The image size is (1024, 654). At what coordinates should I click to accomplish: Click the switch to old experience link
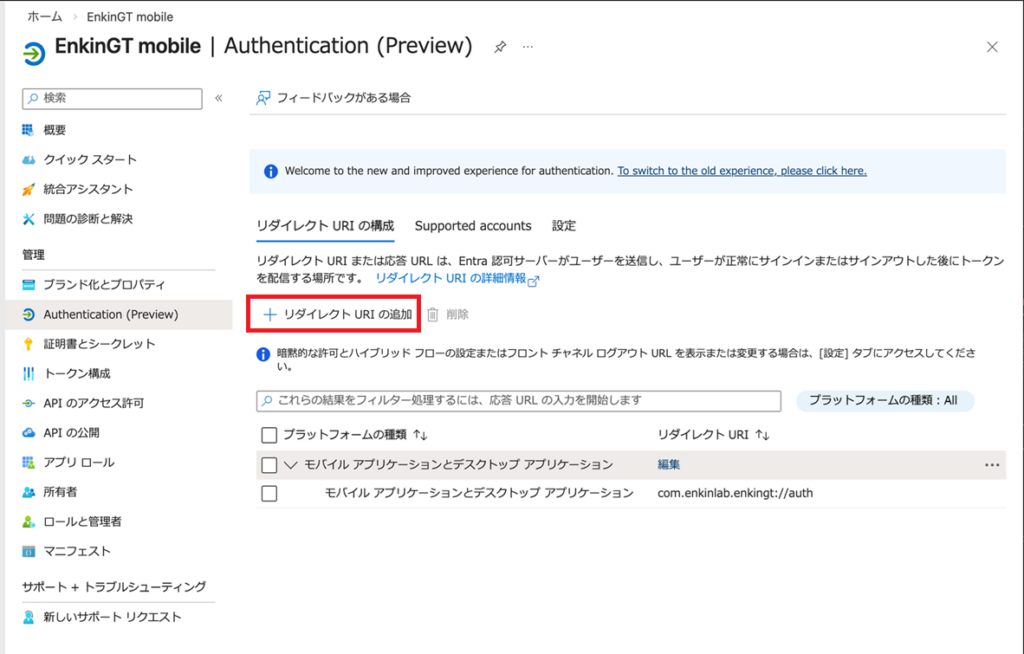741,171
